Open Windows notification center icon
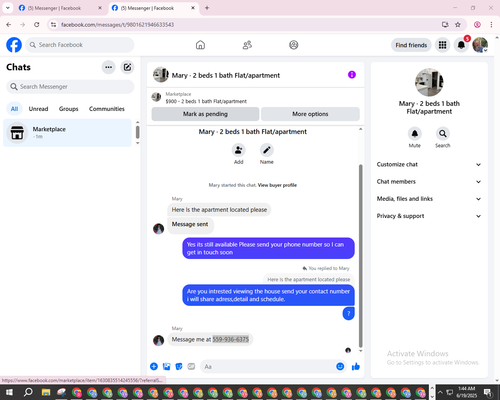The image size is (500, 400). coord(488,392)
